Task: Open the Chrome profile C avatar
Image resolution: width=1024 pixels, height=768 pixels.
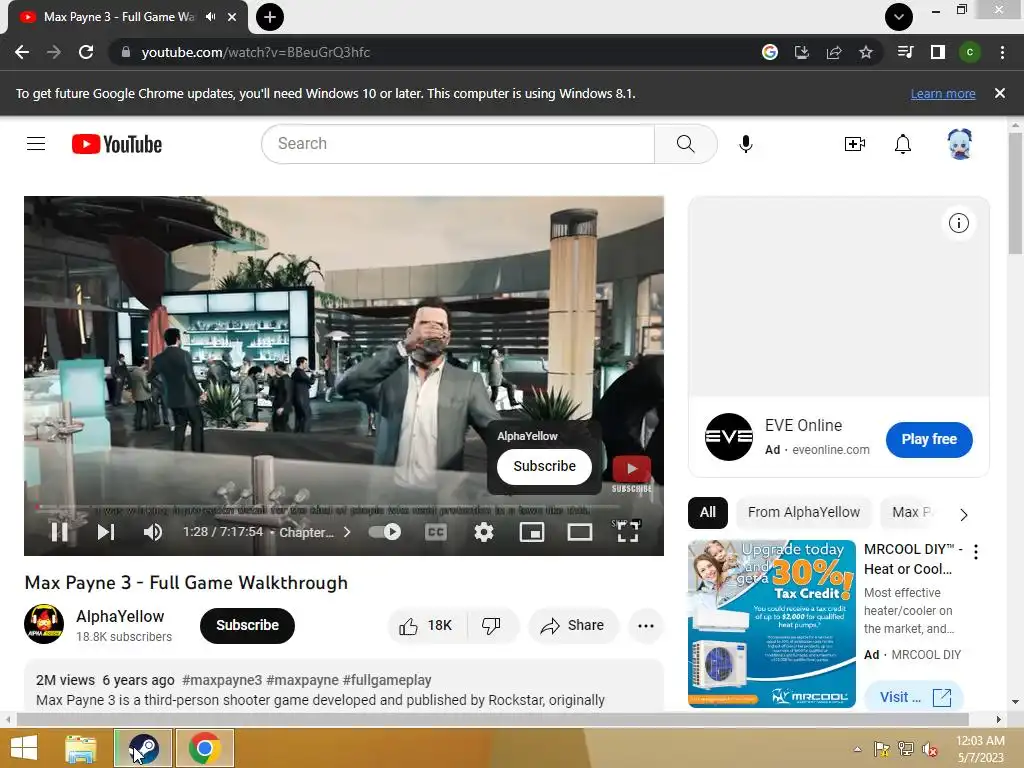Action: (x=970, y=52)
